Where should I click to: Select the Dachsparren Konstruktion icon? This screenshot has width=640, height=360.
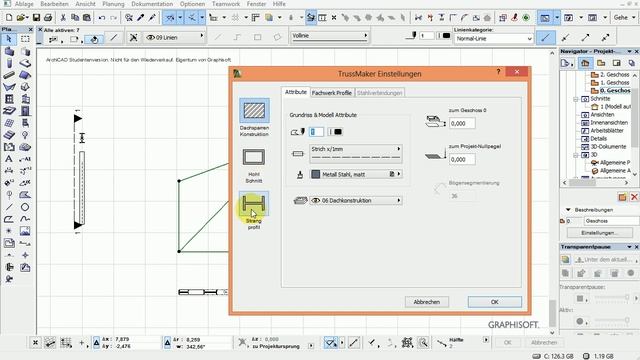point(254,110)
